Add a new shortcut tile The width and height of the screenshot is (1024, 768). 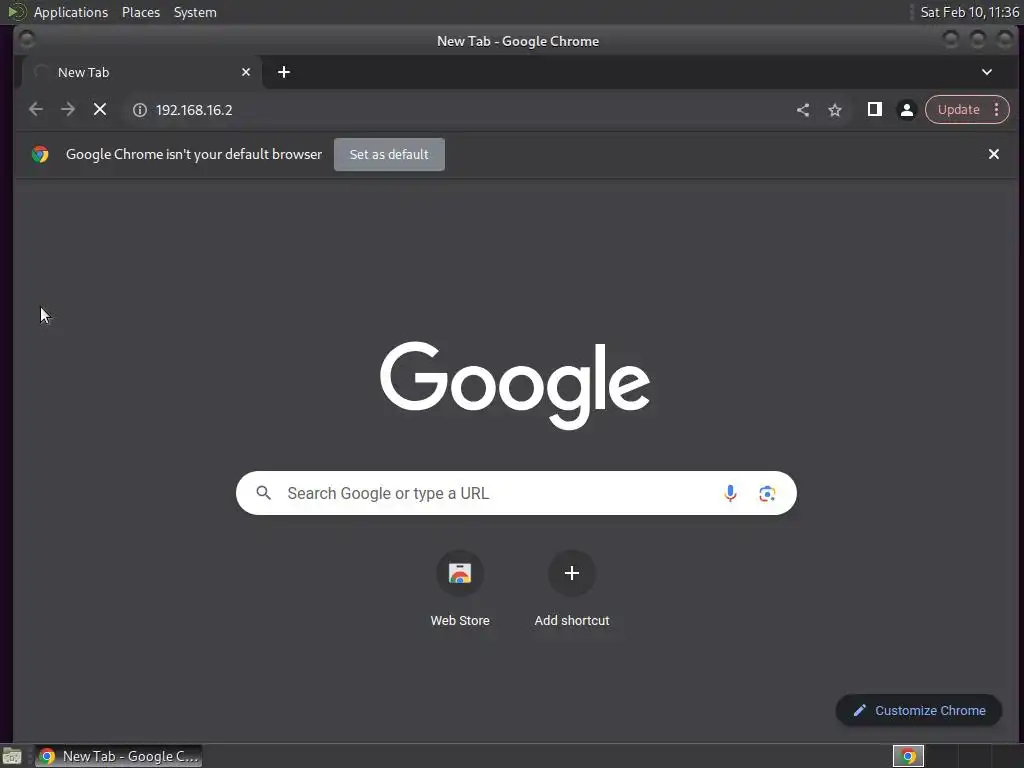coord(571,589)
